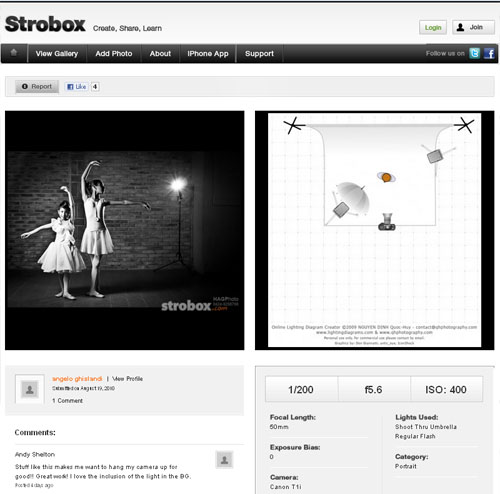Click angelo ghislandi's avatar placeholder
This screenshot has height=494, width=500.
pos(30,389)
